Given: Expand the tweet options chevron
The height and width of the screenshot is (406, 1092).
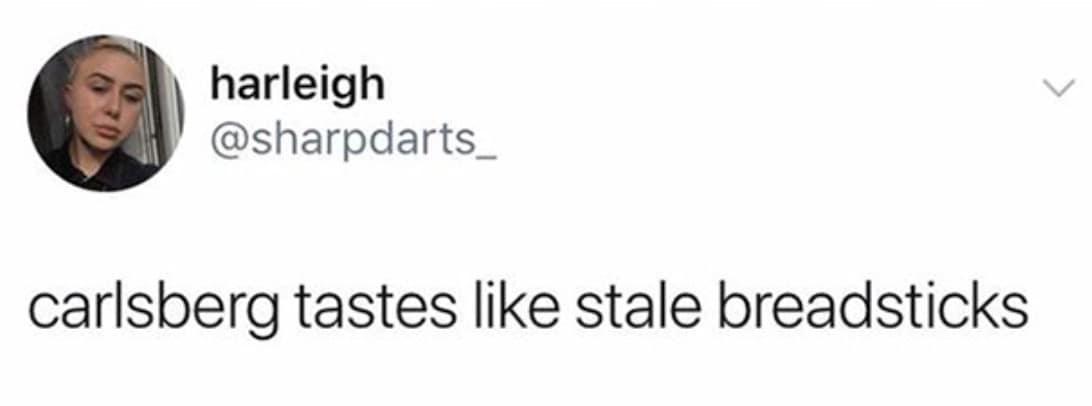Looking at the screenshot, I should (1056, 88).
